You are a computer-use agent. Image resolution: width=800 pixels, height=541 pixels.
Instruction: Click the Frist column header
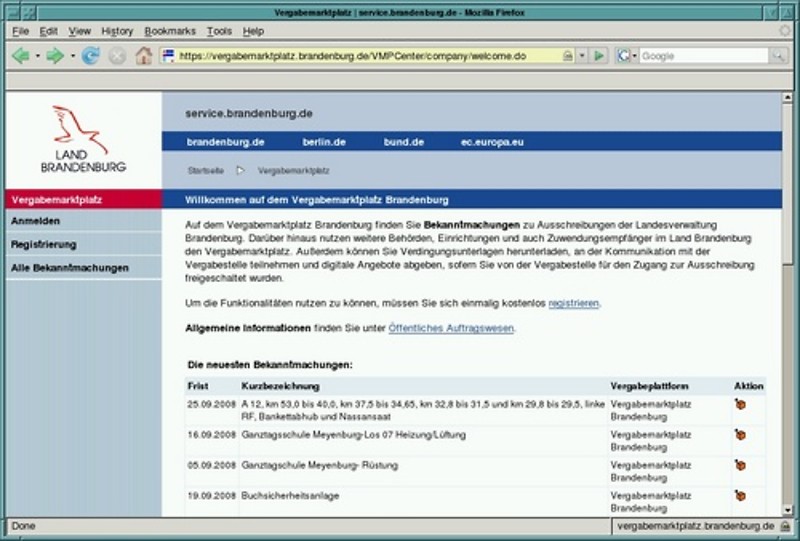point(198,386)
